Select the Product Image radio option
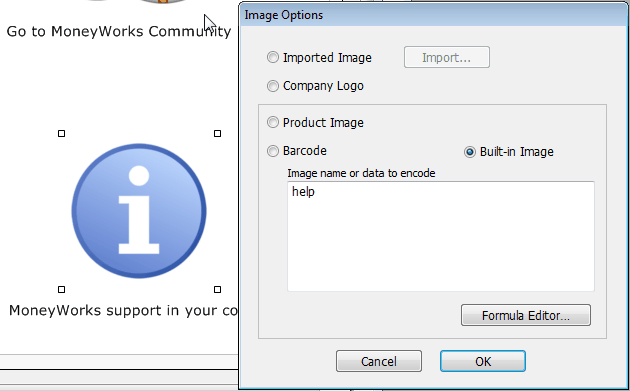Viewport: 630px width, 391px height. (273, 122)
